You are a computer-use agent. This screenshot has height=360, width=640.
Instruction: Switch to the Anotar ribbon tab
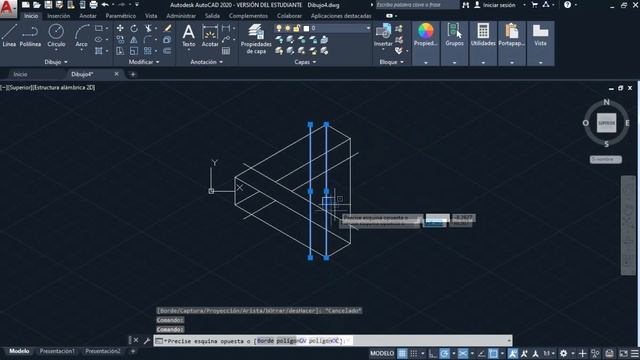tap(88, 16)
